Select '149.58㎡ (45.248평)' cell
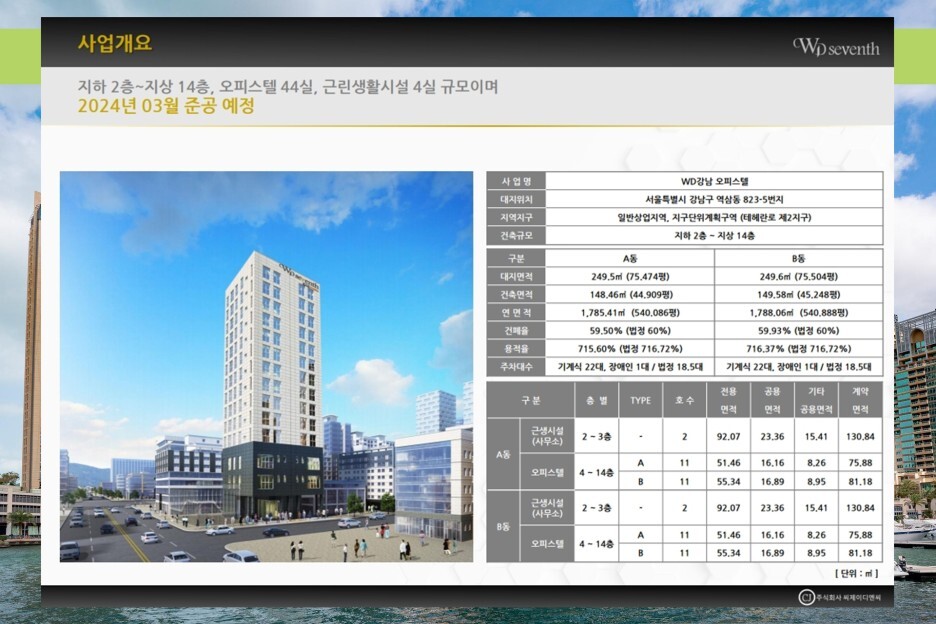 coord(798,294)
